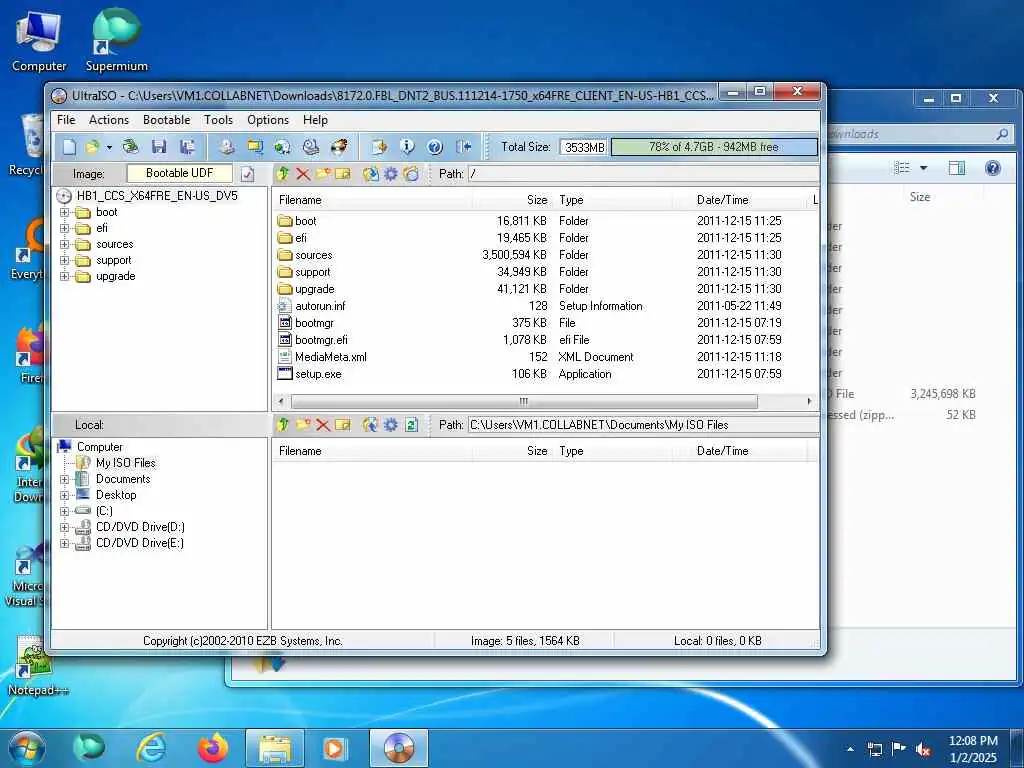
Task: Open the Tools menu
Action: [218, 120]
